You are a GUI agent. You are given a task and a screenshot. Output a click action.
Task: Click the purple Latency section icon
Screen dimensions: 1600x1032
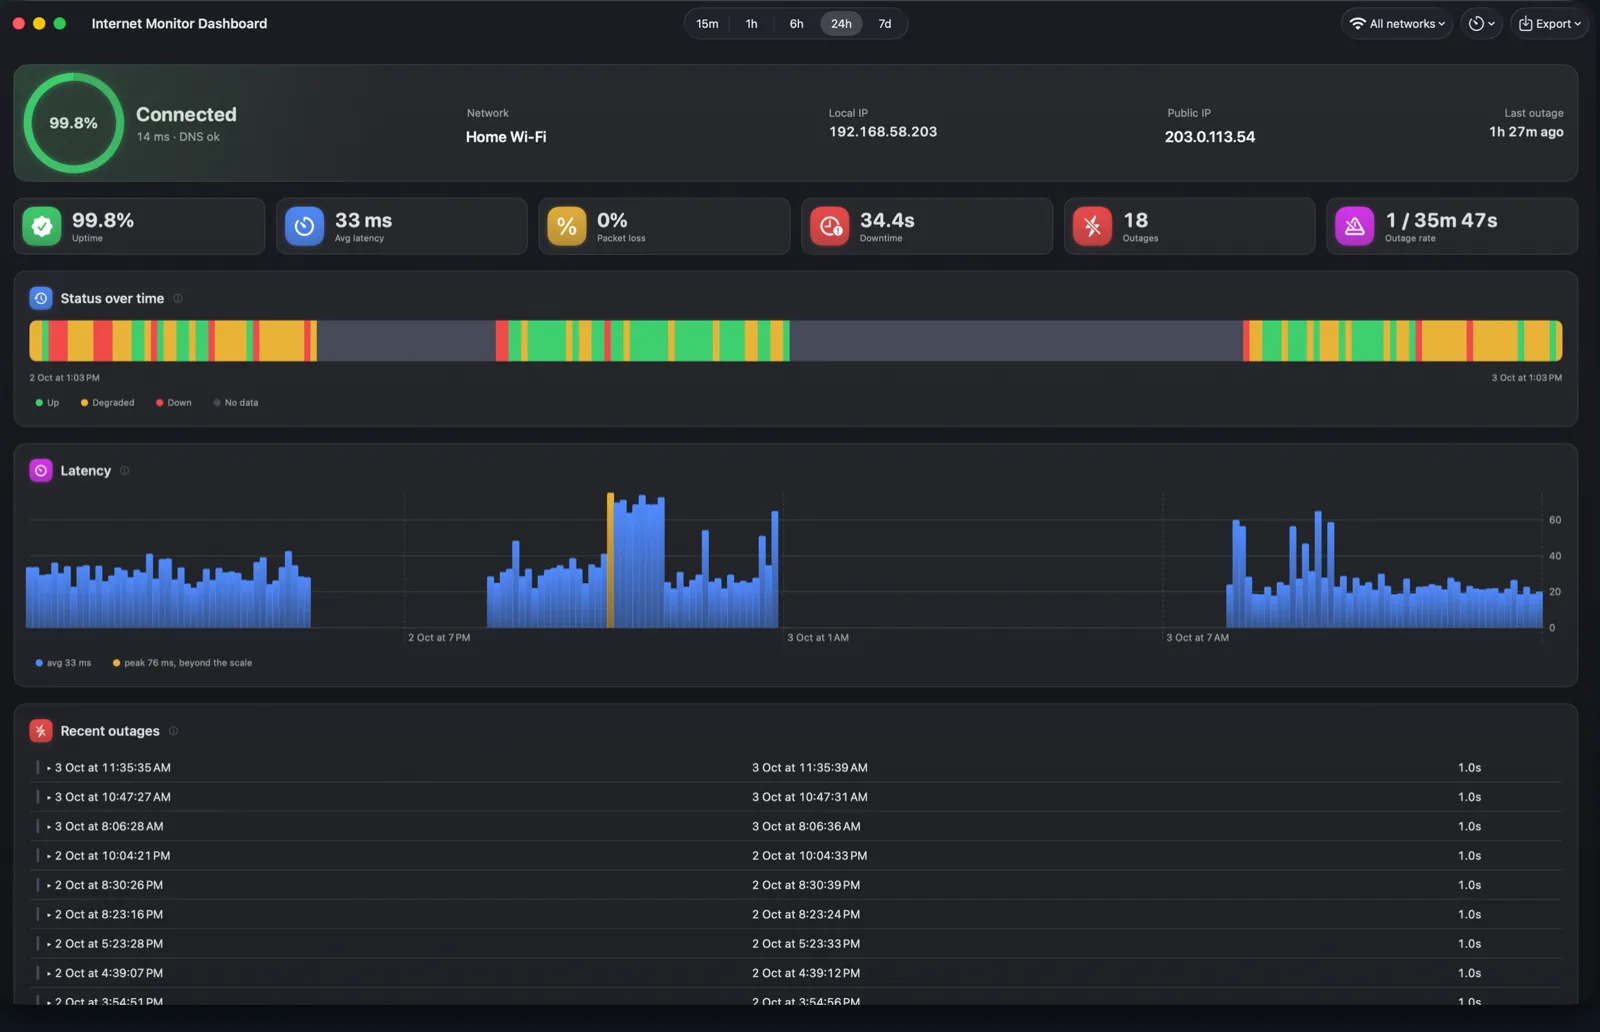[41, 470]
